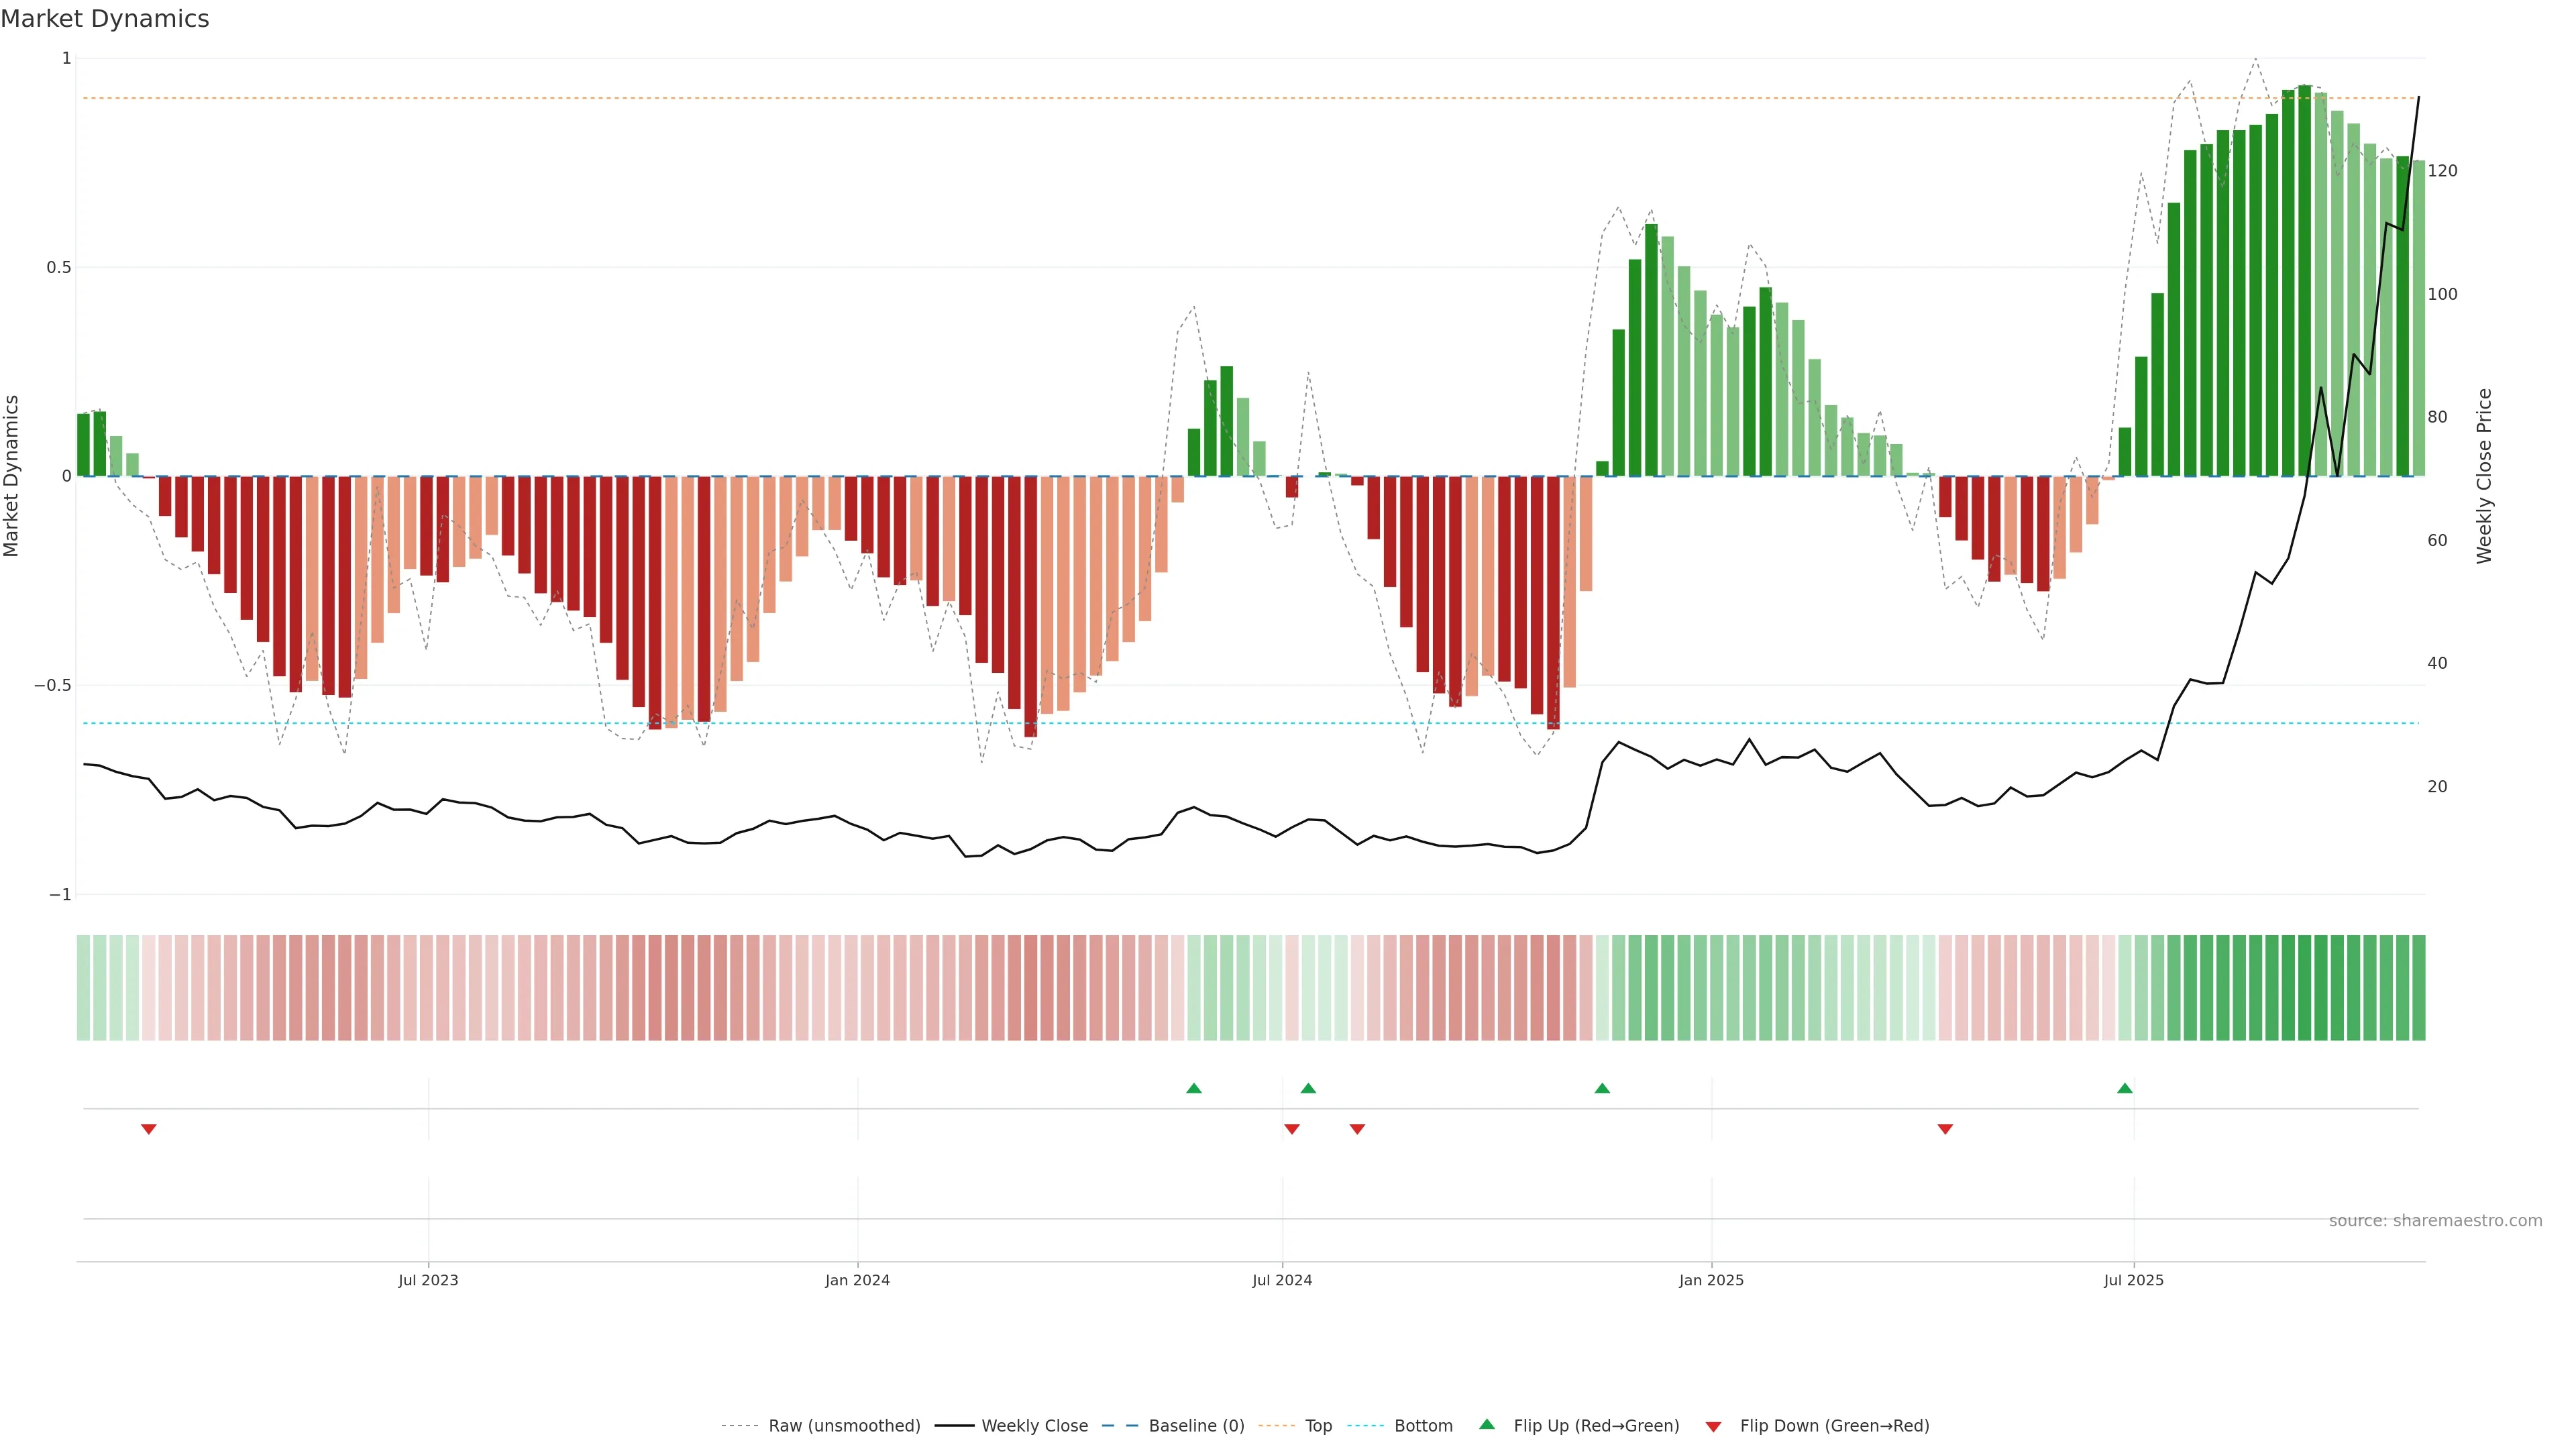Click the Jul 2023 axis label
2576x1449 pixels.
click(428, 1280)
